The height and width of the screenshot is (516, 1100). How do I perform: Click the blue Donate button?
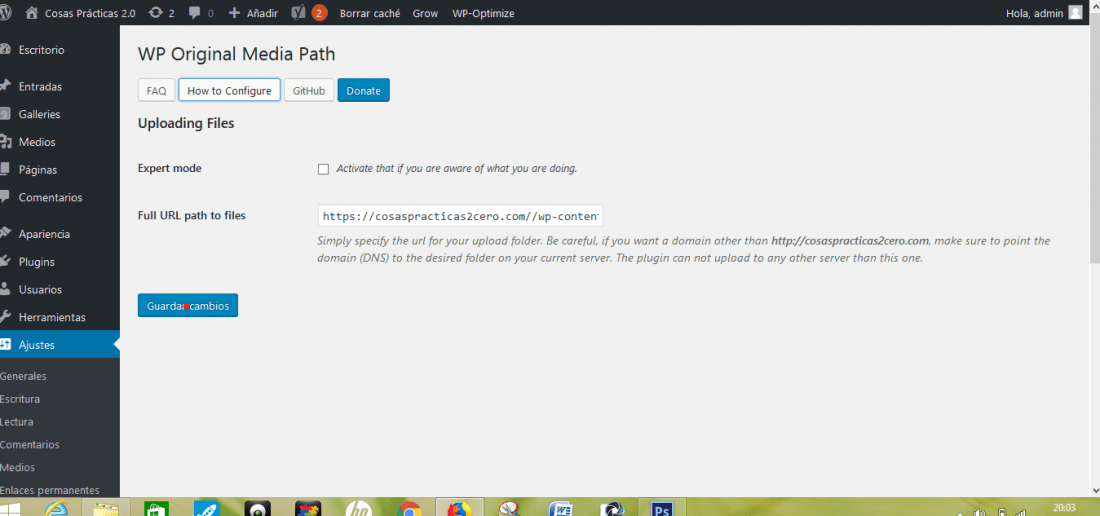(x=363, y=90)
